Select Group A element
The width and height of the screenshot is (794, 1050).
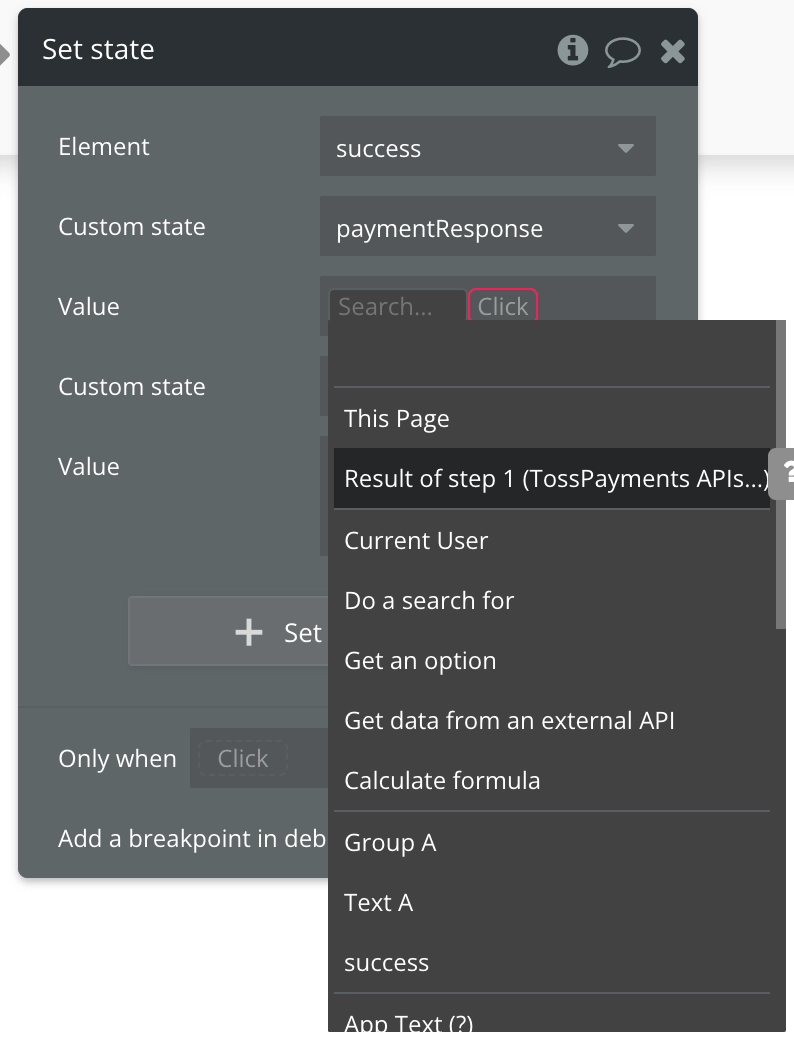point(390,843)
